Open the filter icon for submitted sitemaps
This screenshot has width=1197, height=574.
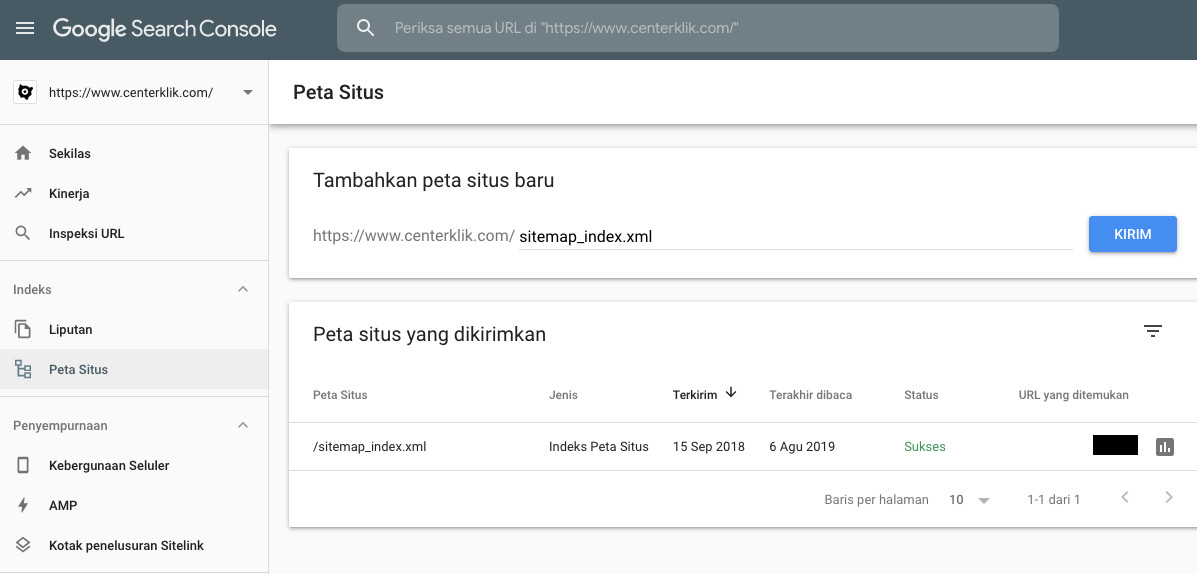tap(1153, 331)
